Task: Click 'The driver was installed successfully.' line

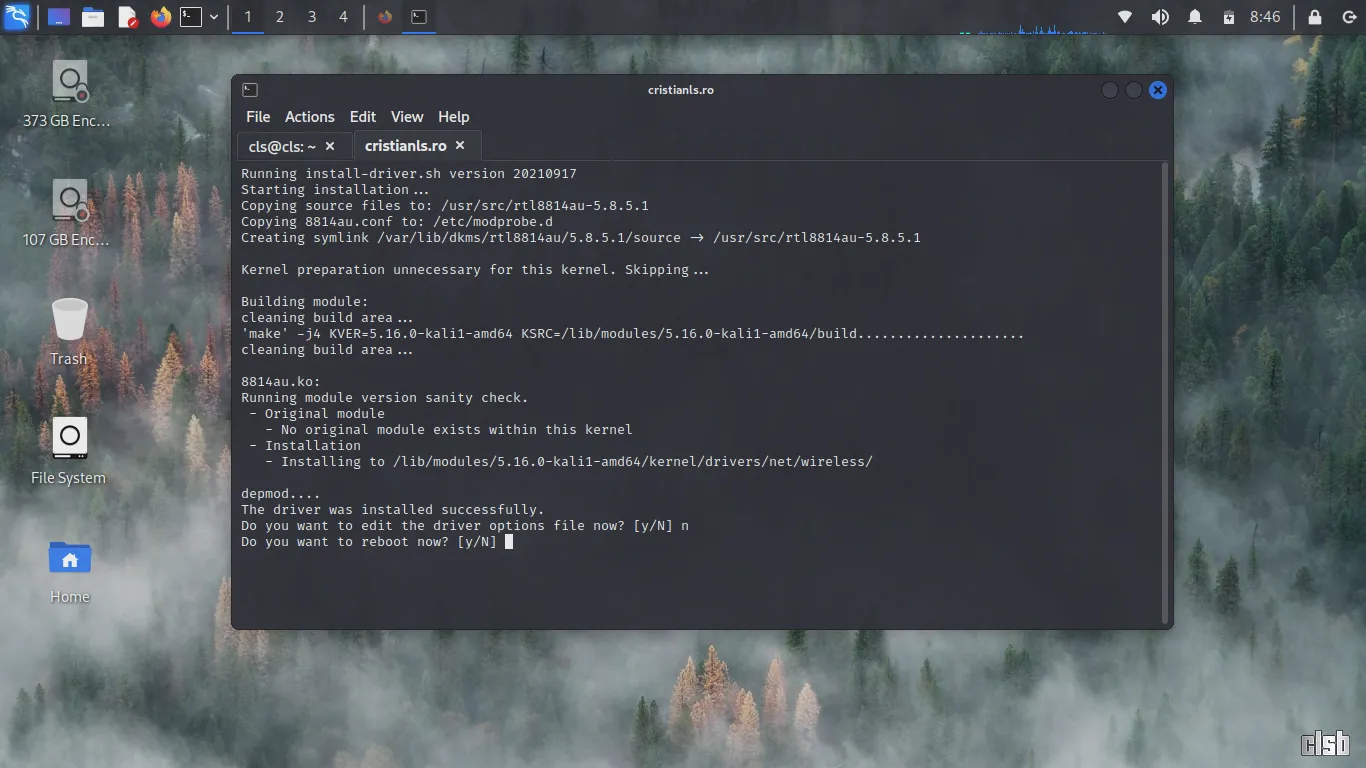Action: pyautogui.click(x=393, y=510)
